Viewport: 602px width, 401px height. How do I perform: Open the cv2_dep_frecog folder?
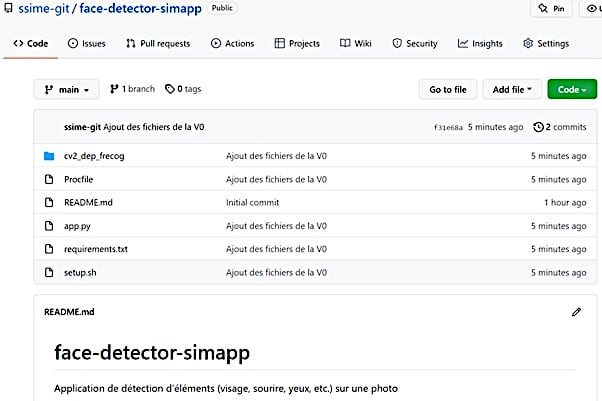(x=94, y=156)
